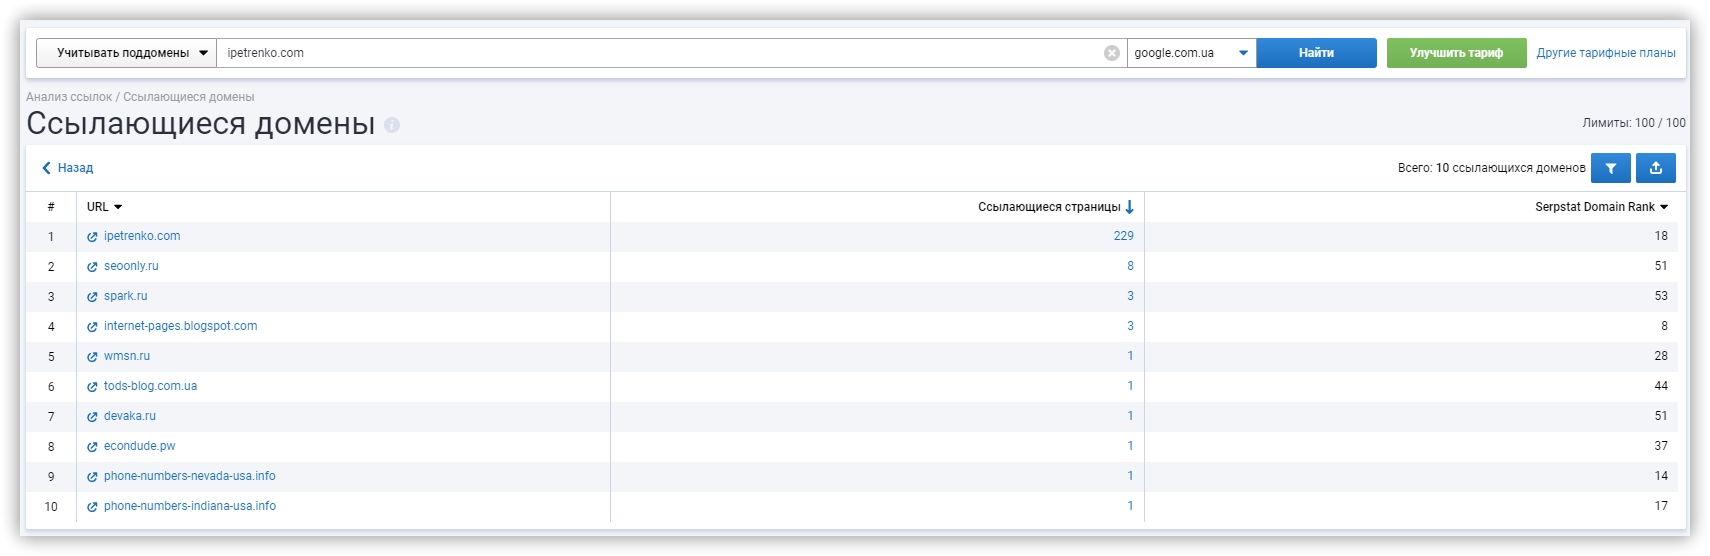
Task: Open phone-numbers-indiana-usa.info link
Action: coord(190,506)
